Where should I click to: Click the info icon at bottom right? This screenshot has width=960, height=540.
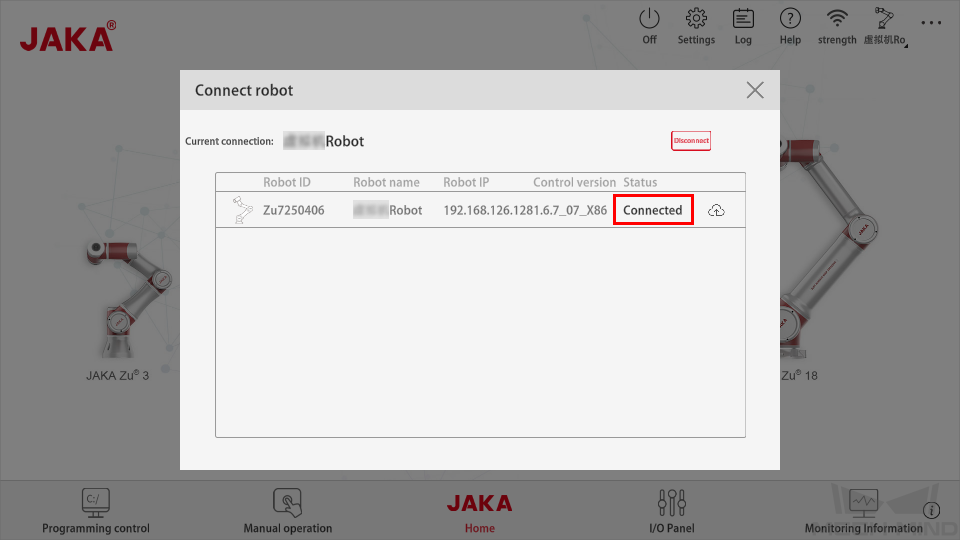pos(931,510)
